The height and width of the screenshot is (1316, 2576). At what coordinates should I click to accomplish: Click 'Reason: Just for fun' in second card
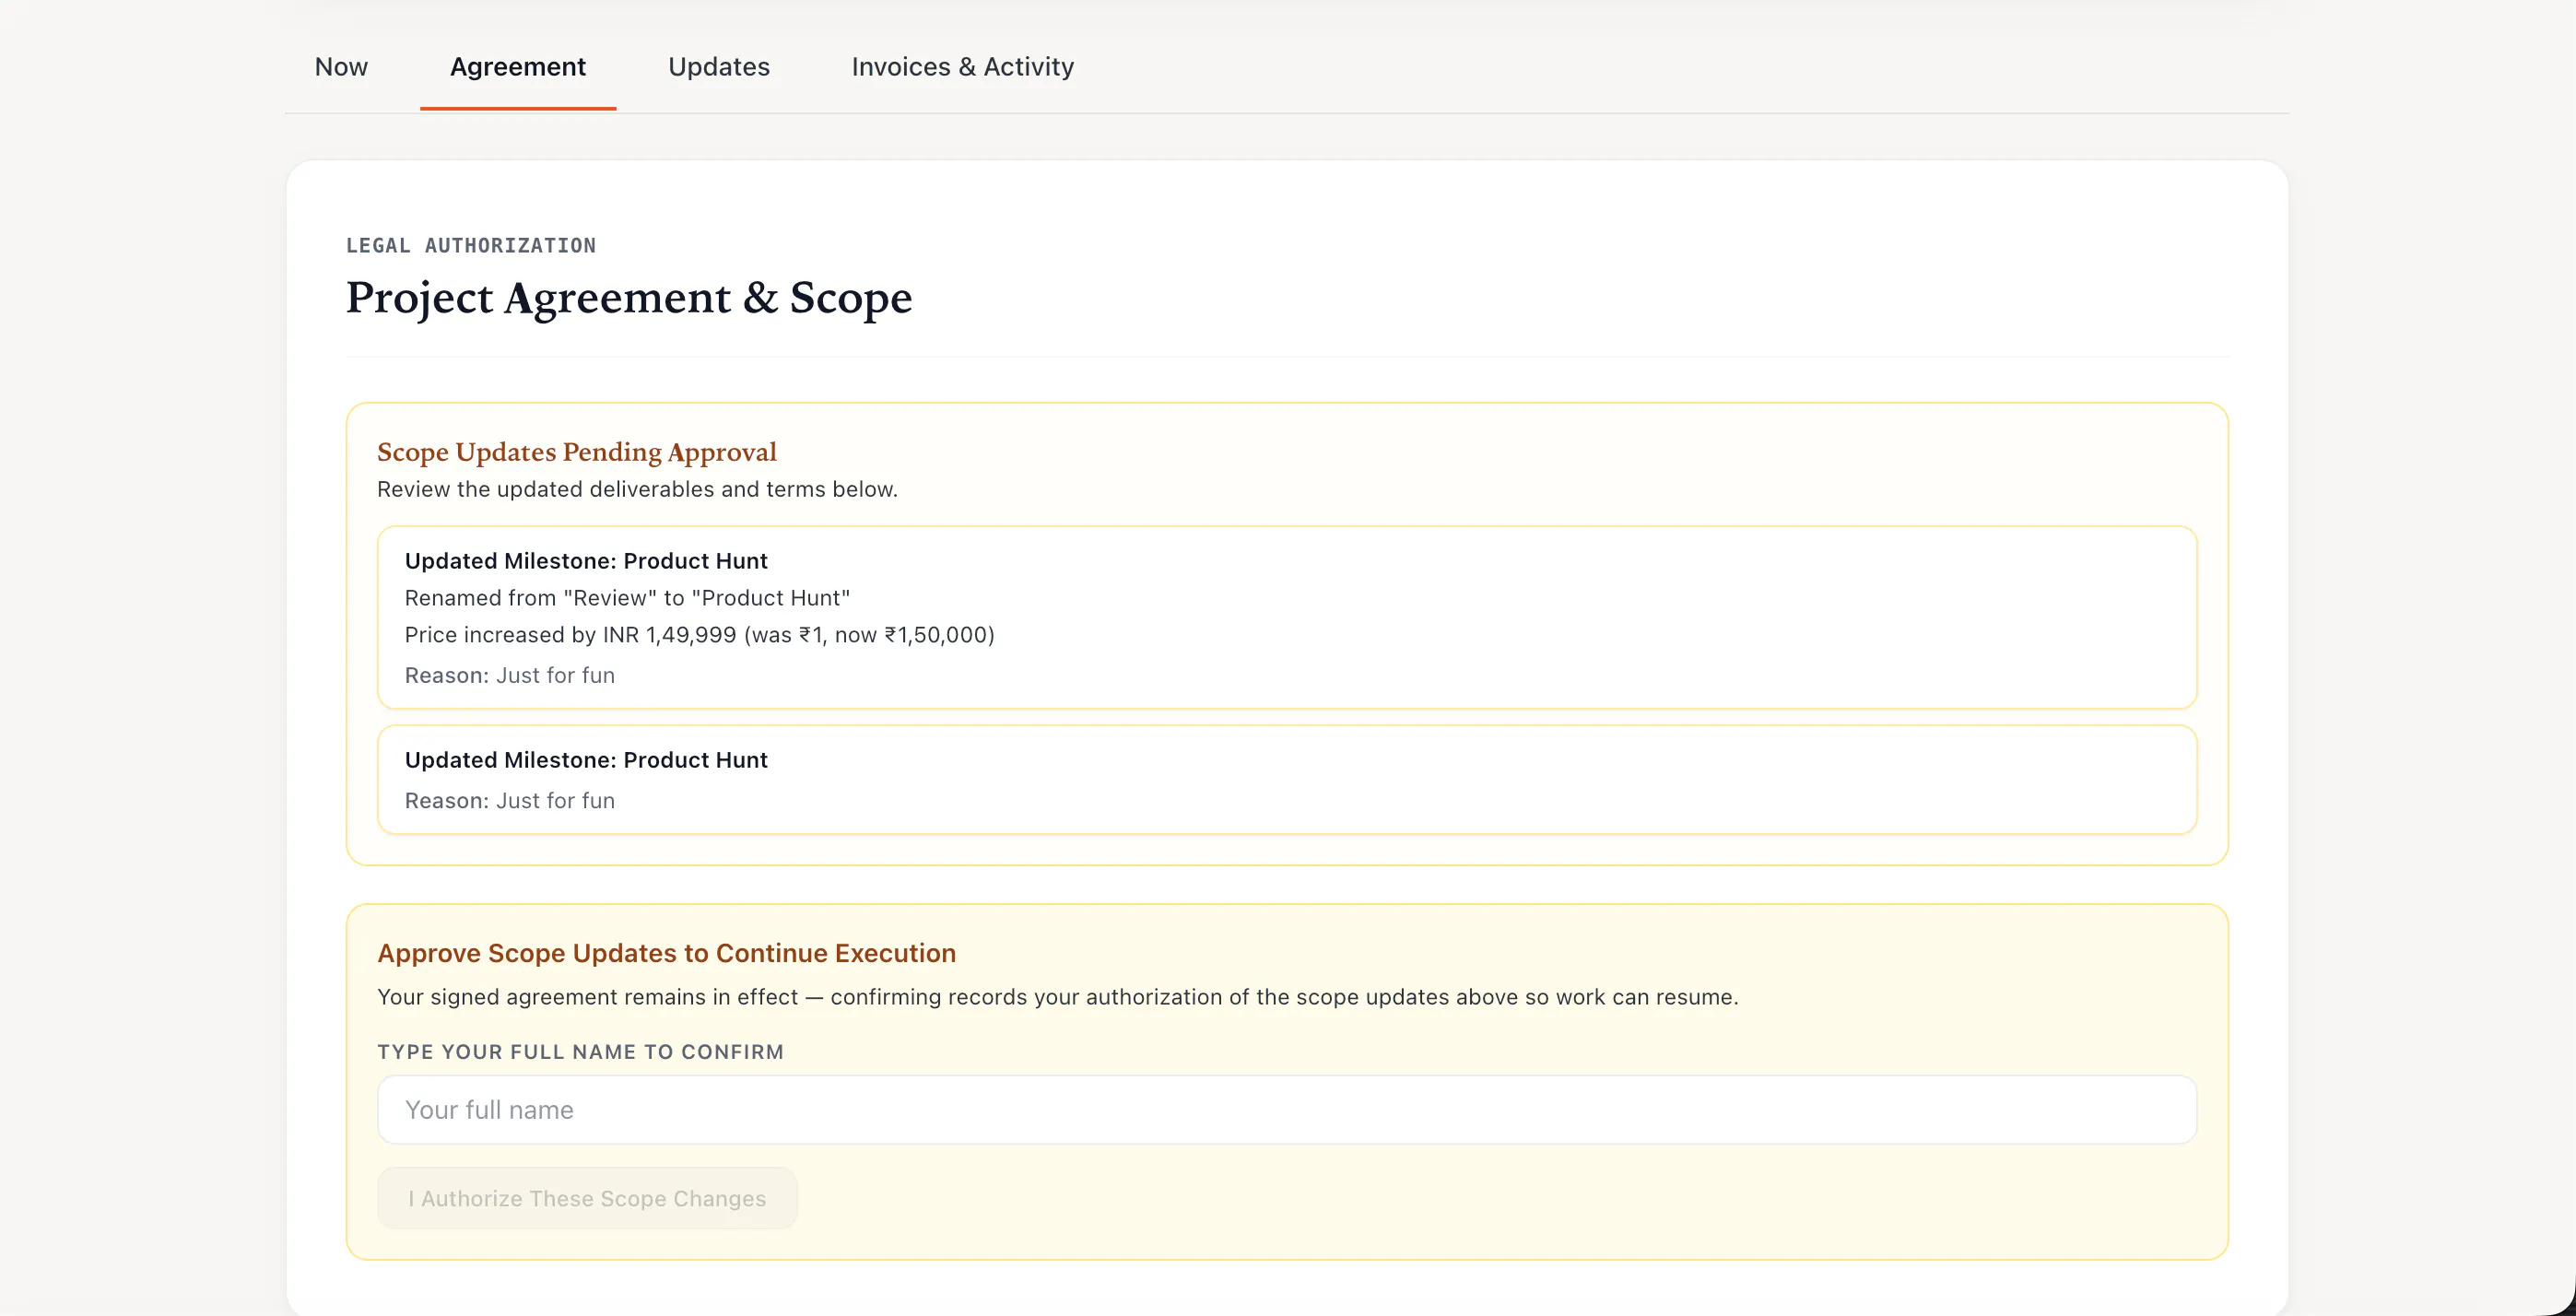pyautogui.click(x=510, y=801)
